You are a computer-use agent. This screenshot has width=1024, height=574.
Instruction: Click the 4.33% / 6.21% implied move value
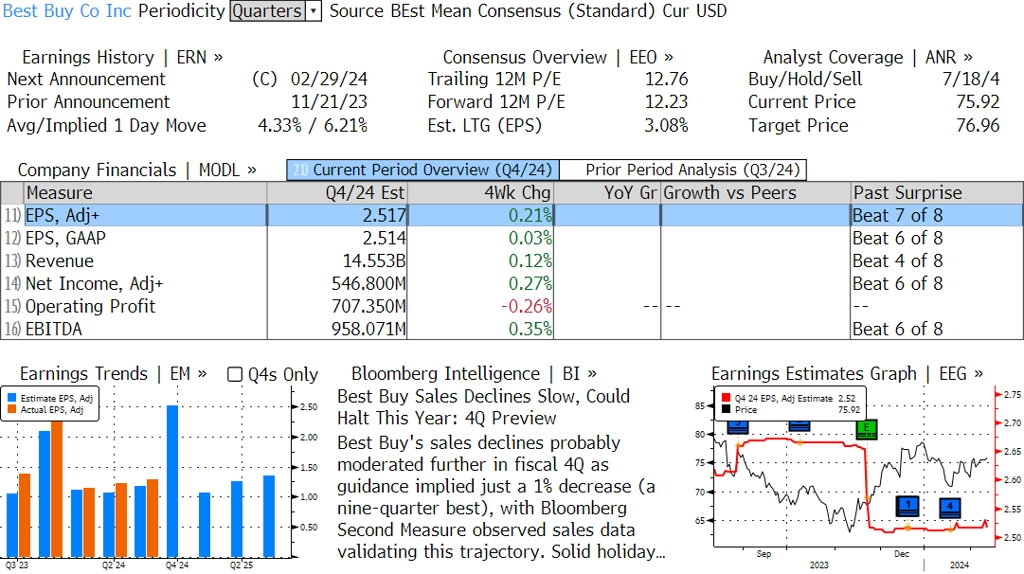pos(312,125)
